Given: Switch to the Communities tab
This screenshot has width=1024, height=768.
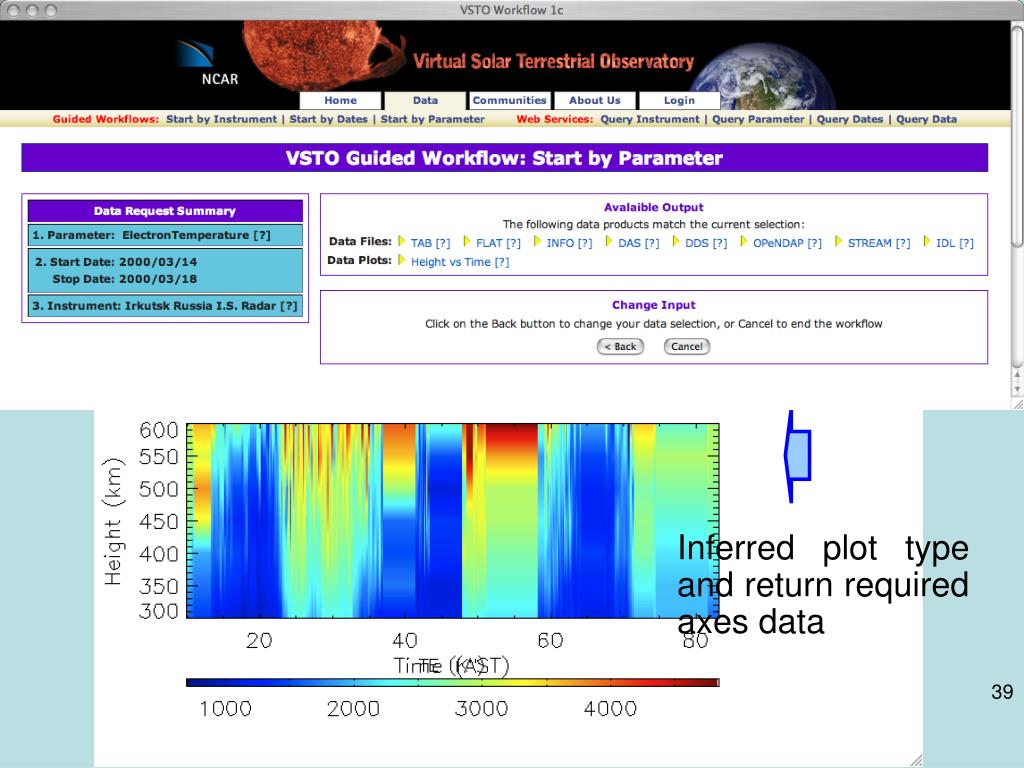Looking at the screenshot, I should click(x=509, y=100).
